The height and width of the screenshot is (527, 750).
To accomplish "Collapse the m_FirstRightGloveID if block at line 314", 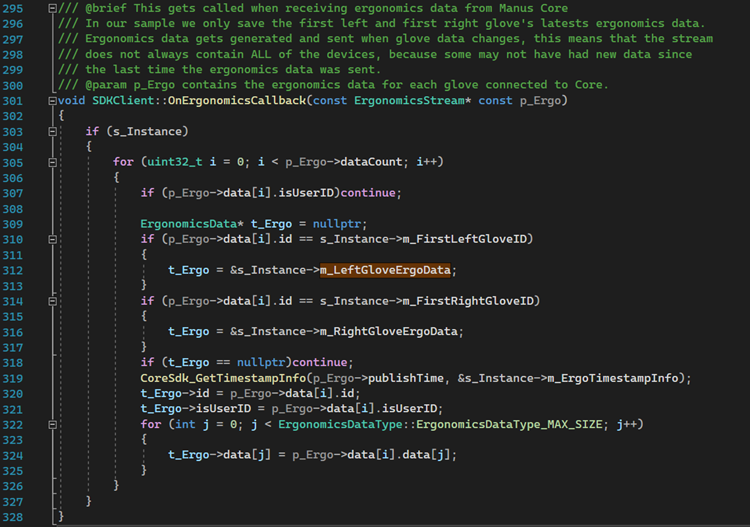I will (x=53, y=301).
